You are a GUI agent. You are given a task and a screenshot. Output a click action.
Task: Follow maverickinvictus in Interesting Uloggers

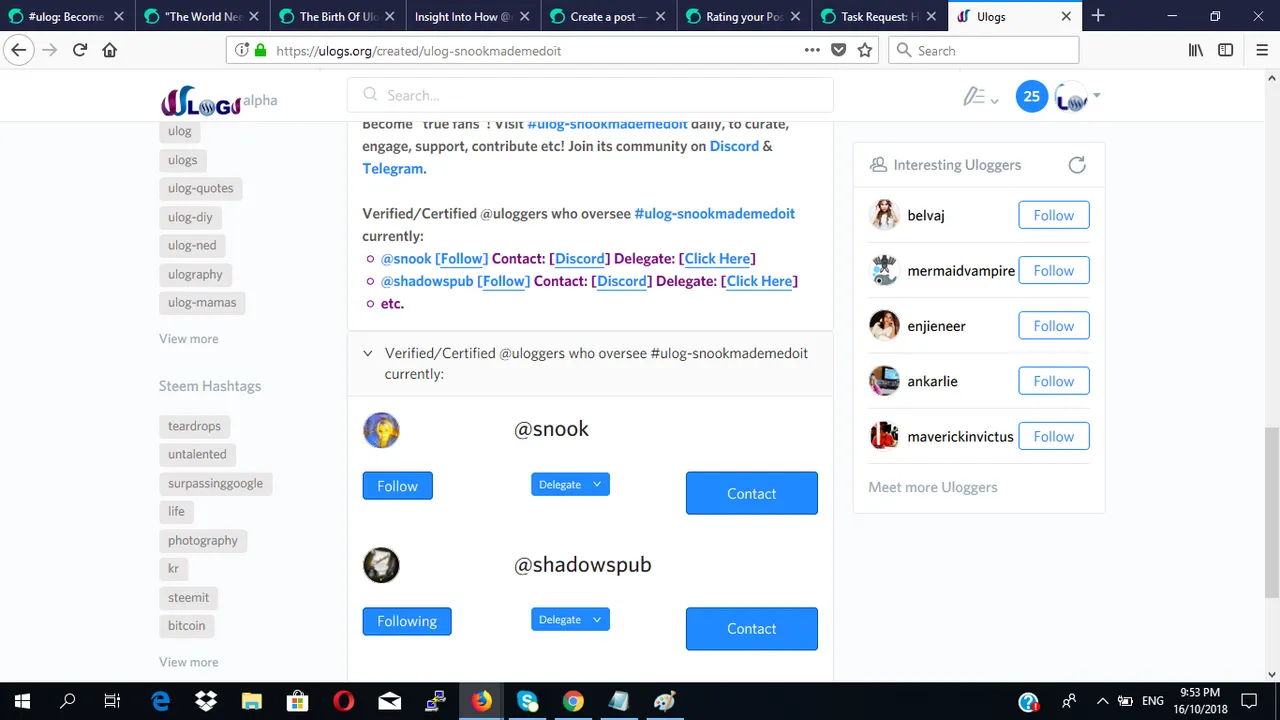[x=1054, y=436]
